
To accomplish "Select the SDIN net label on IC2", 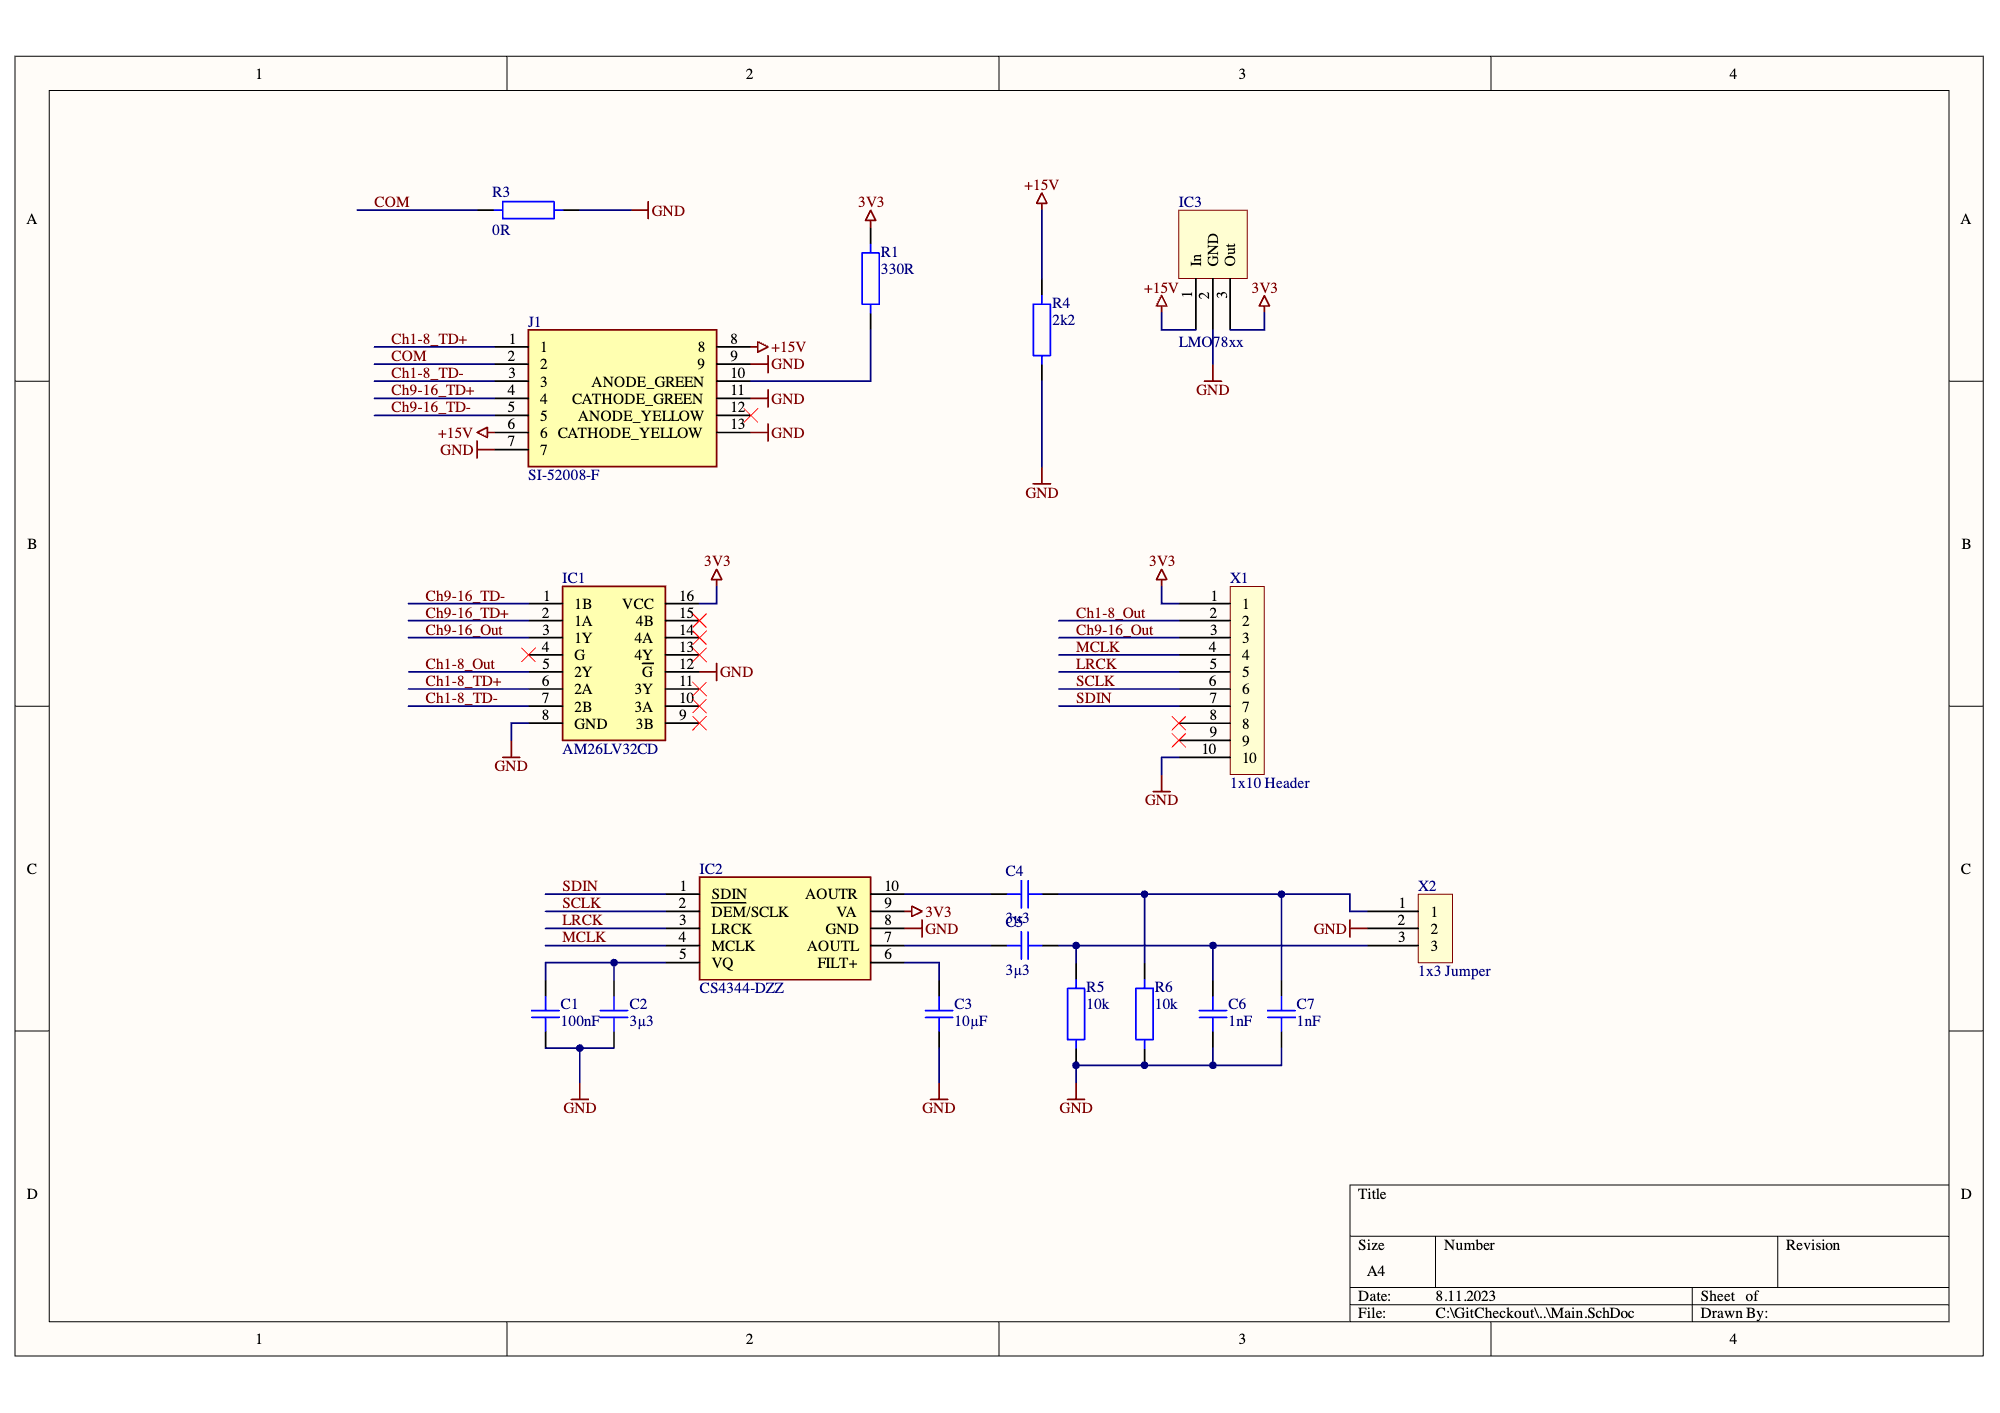I will click(x=579, y=886).
